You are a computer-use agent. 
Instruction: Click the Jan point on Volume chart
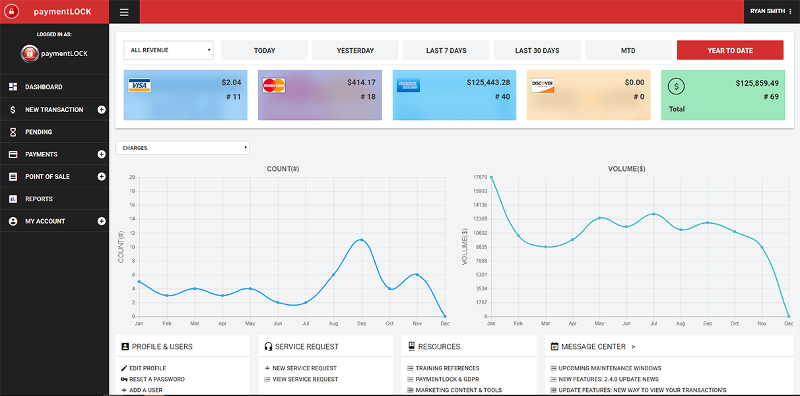491,177
